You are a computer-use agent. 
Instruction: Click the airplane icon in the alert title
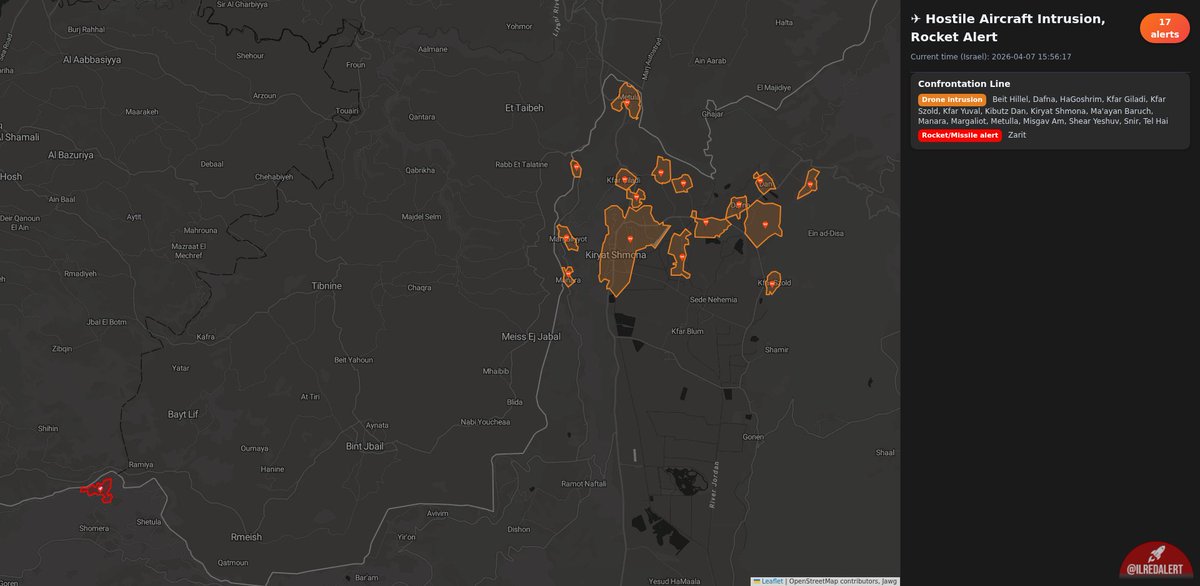[916, 19]
